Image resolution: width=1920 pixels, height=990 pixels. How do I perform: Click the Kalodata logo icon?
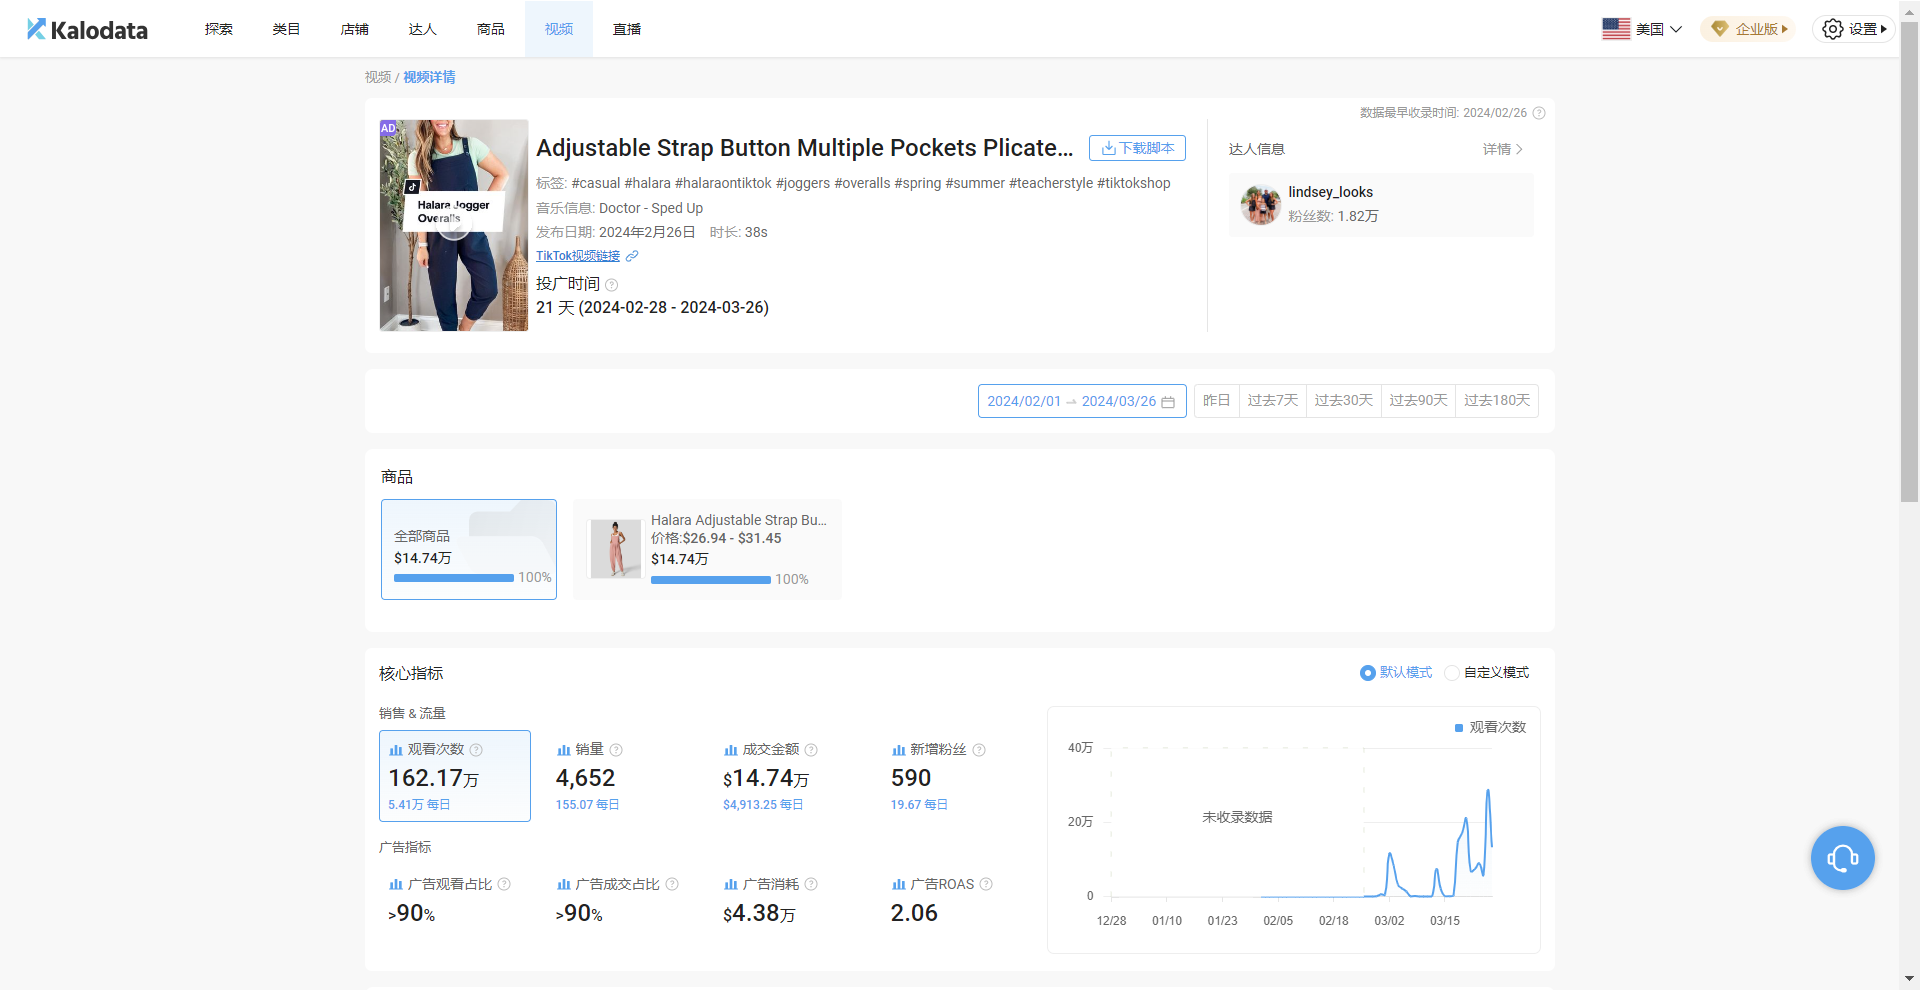coord(36,29)
